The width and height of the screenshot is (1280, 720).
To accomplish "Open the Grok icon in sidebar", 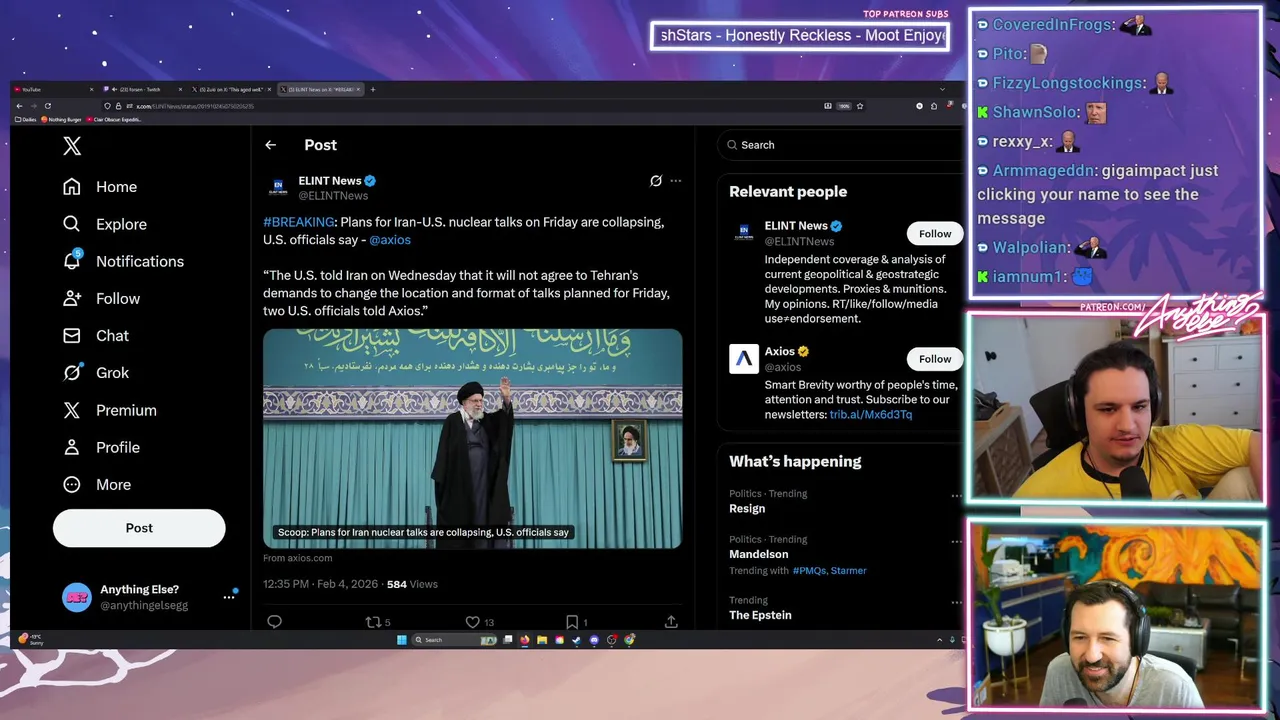I will pos(72,372).
